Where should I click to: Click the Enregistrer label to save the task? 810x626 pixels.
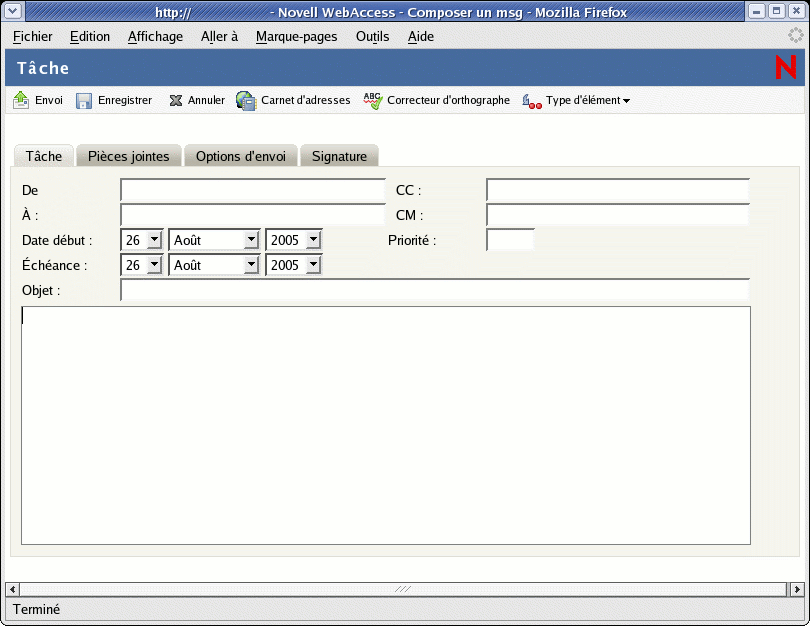click(125, 100)
